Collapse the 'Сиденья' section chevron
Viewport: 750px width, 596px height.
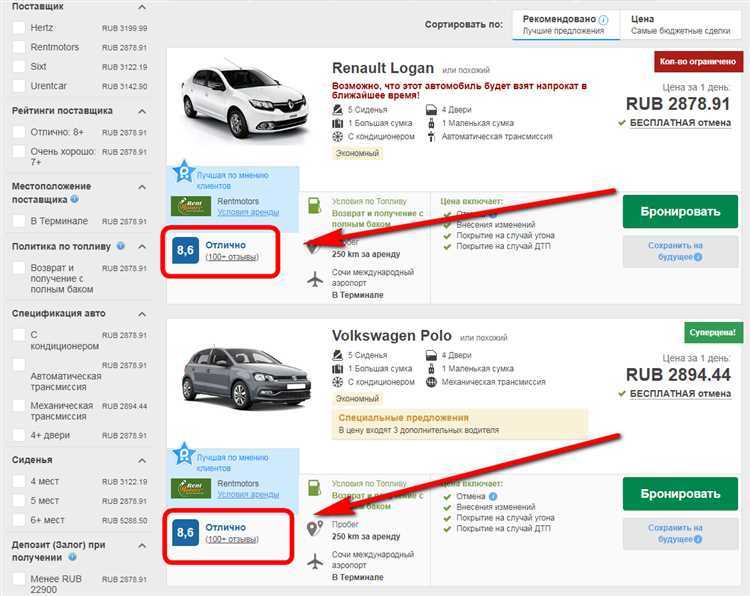click(142, 461)
